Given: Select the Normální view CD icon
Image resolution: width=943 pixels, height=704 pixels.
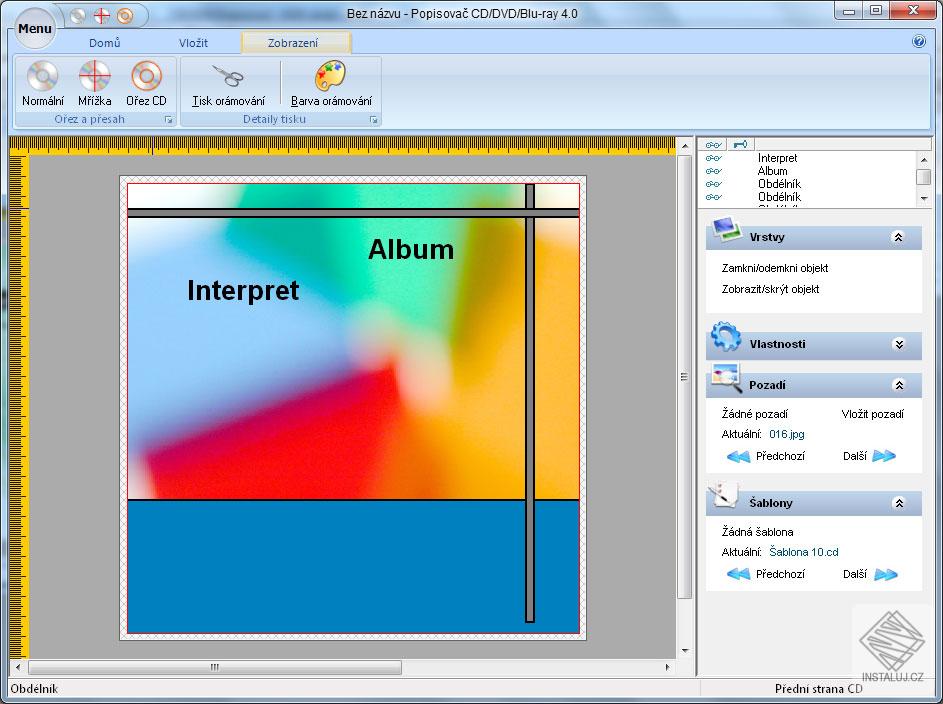Looking at the screenshot, I should [42, 78].
